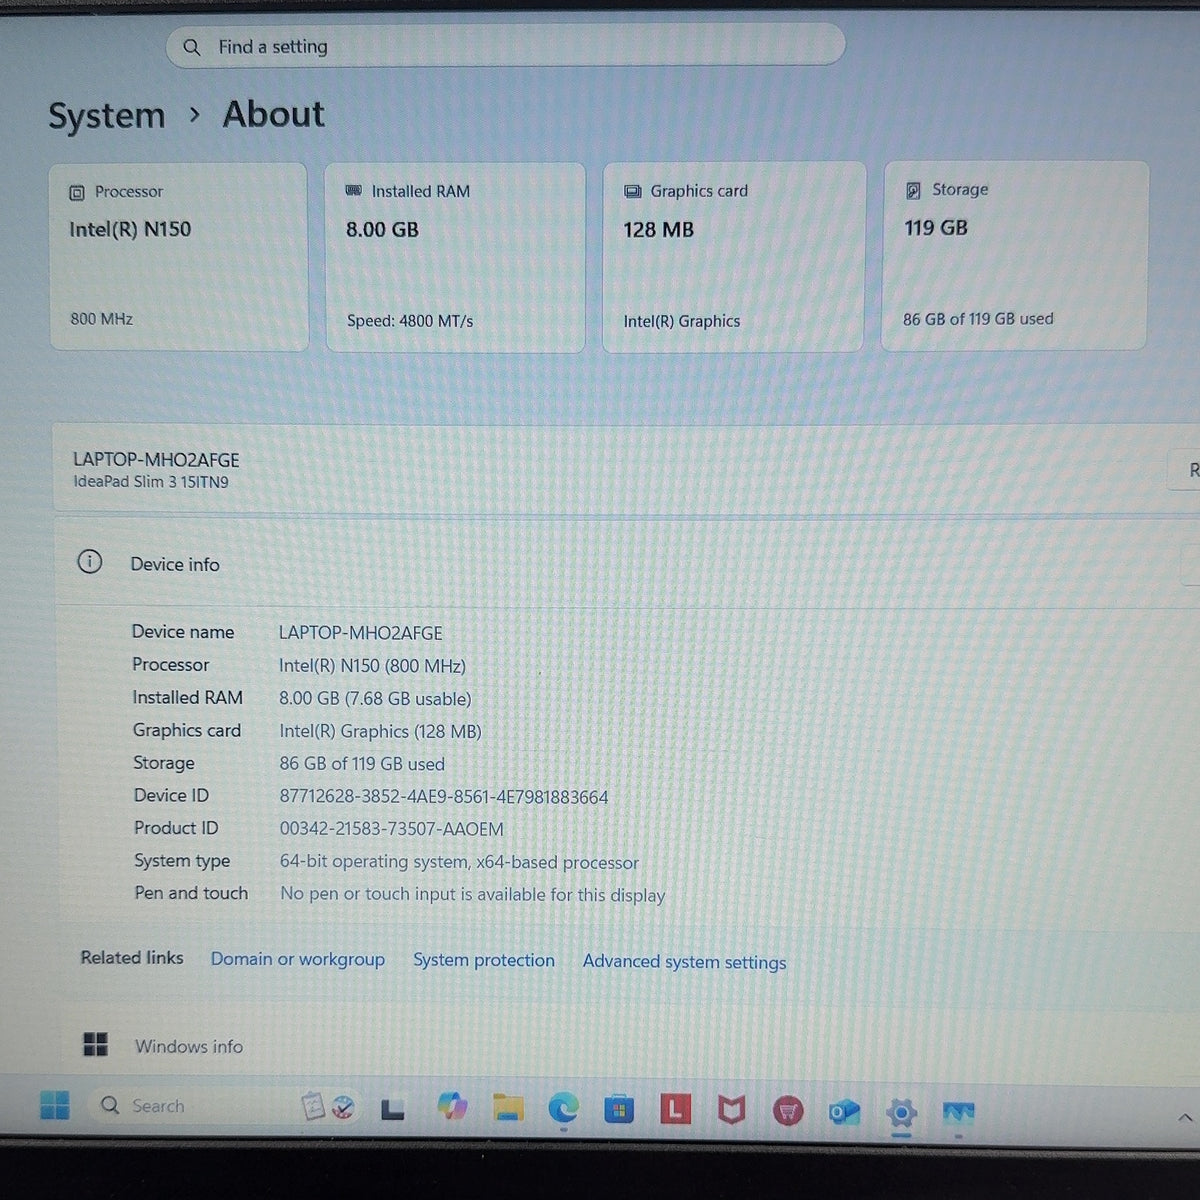This screenshot has width=1200, height=1200.
Task: Open File Explorer from the taskbar
Action: pyautogui.click(x=508, y=1107)
